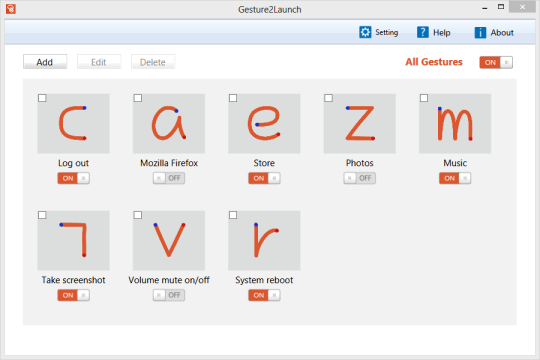Click the About info icon
Screen dimensions: 540x360
(x=480, y=32)
